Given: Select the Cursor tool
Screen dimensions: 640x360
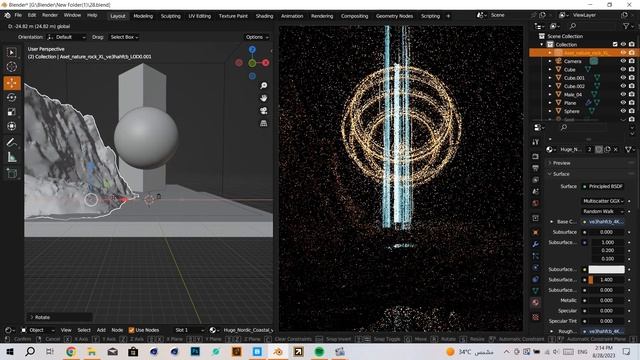Looking at the screenshot, I should point(12,67).
